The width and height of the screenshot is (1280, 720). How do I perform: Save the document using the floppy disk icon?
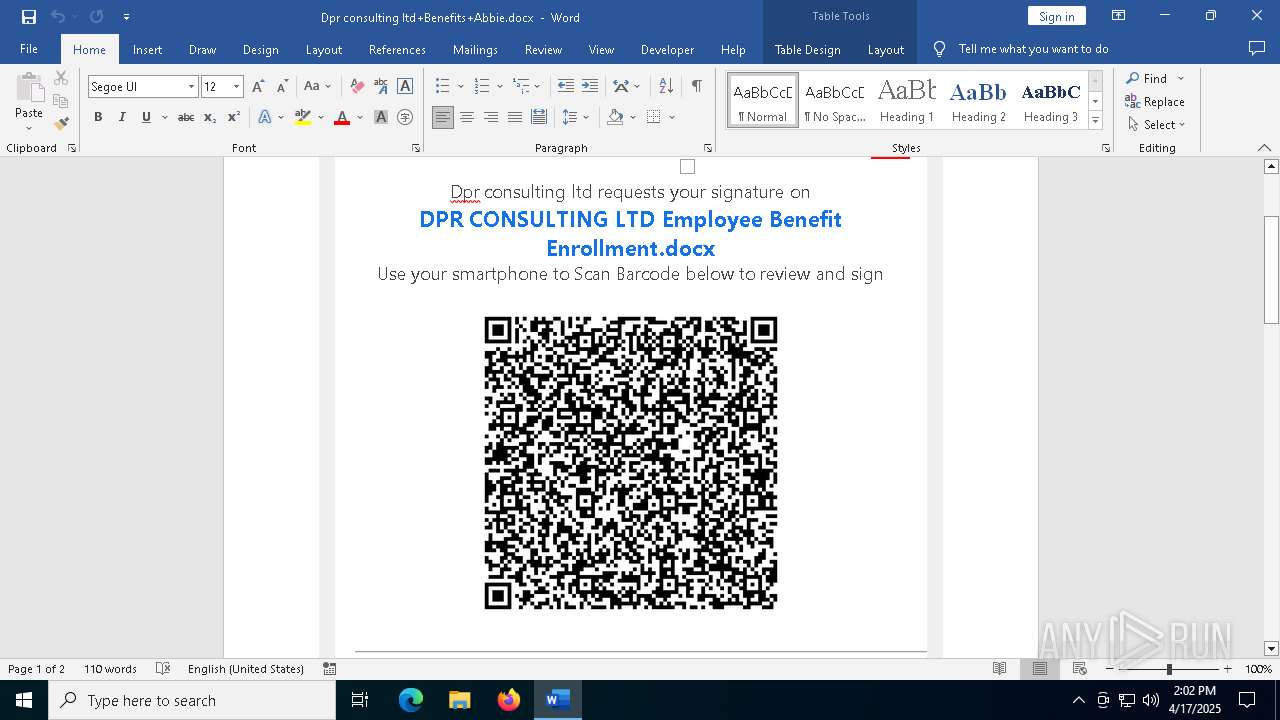(x=29, y=17)
